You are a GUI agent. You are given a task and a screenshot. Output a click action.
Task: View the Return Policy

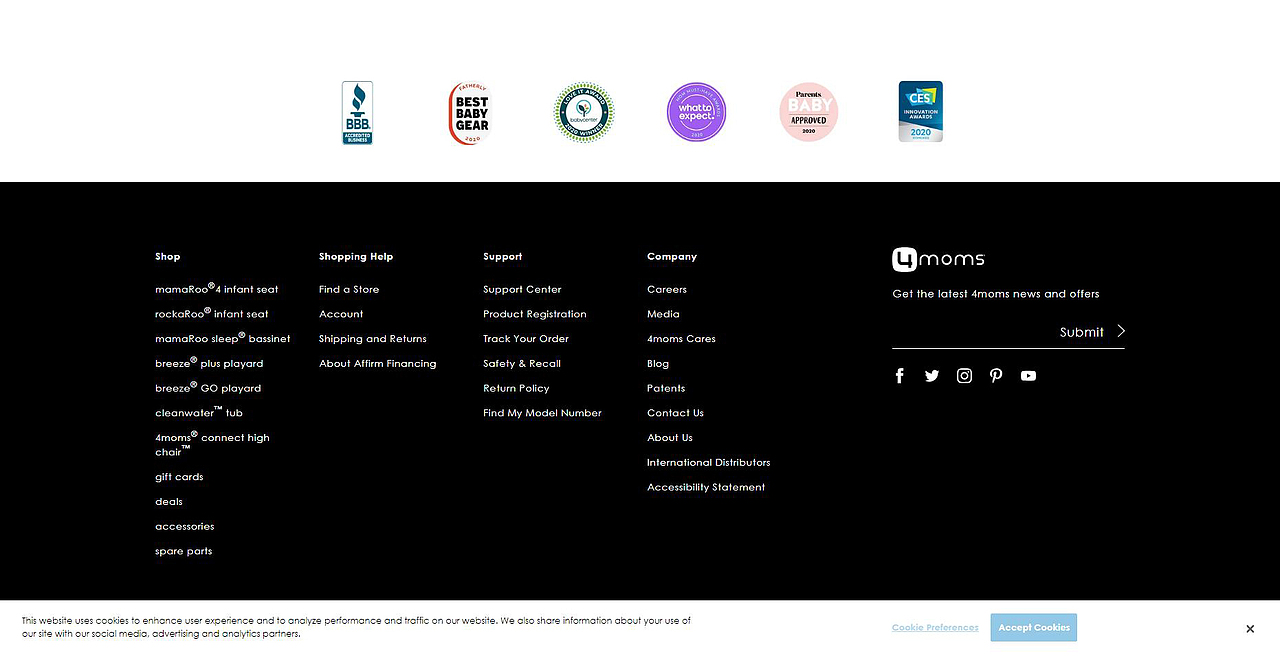coord(516,388)
